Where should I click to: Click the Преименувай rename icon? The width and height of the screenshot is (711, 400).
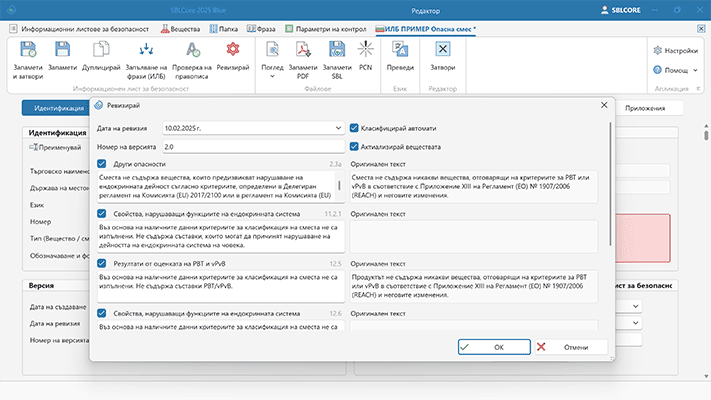[x=34, y=147]
